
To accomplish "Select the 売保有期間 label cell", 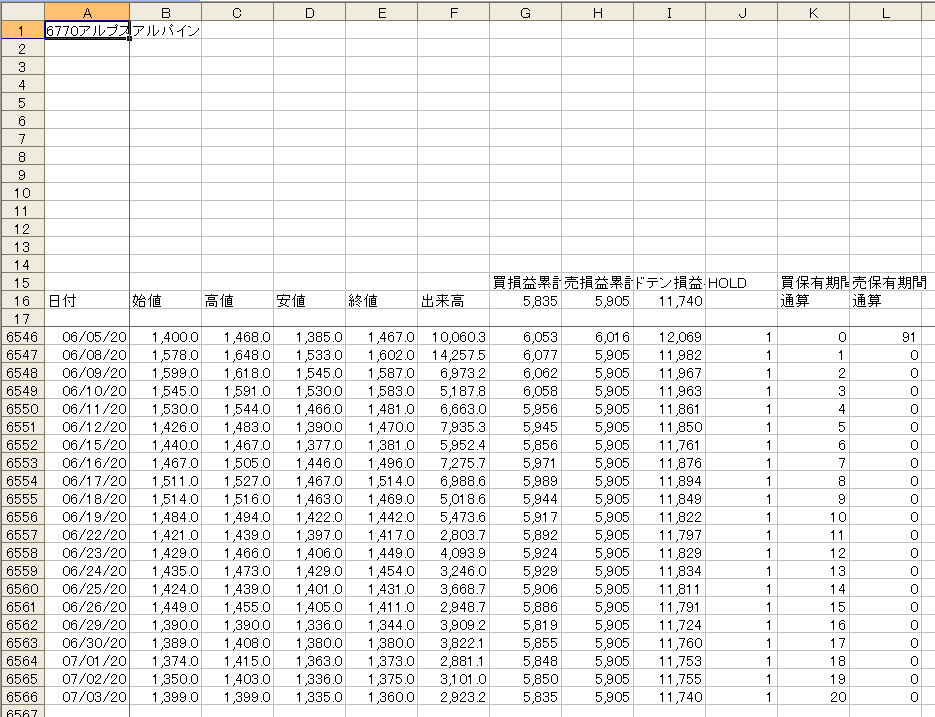I will (x=886, y=283).
